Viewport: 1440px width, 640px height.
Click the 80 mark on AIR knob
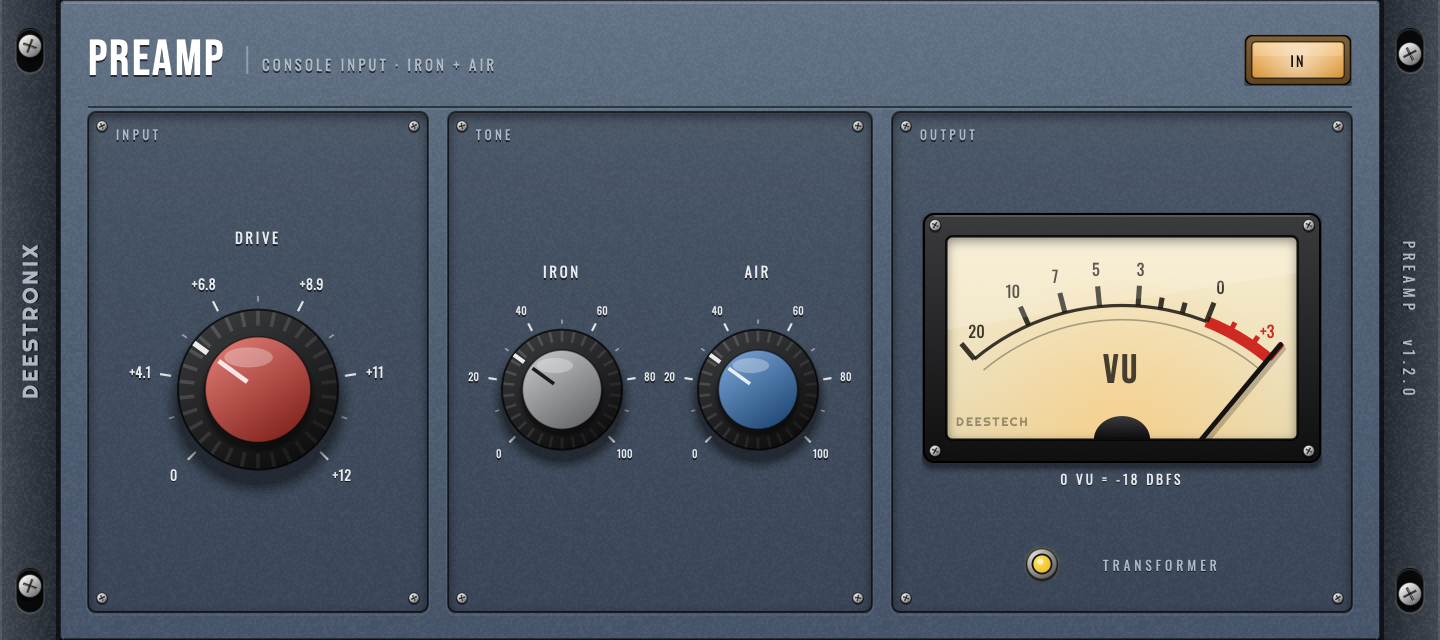846,377
